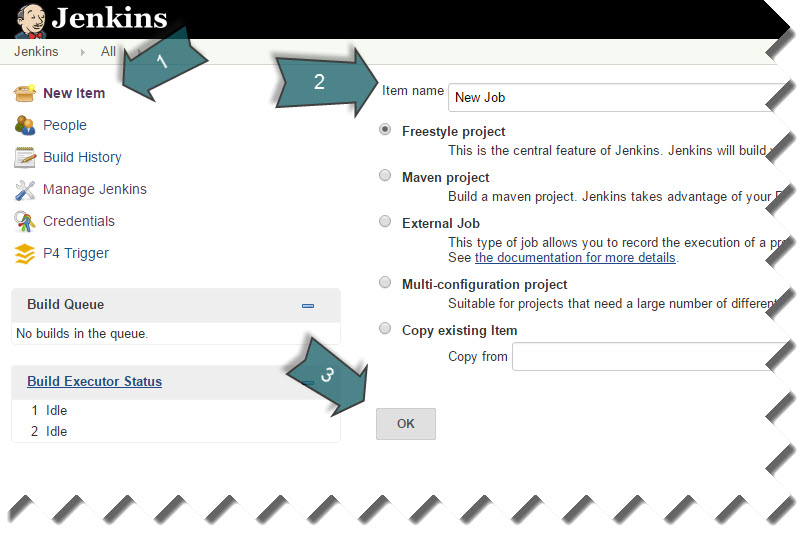Select Copy existing Item radio button

(385, 328)
